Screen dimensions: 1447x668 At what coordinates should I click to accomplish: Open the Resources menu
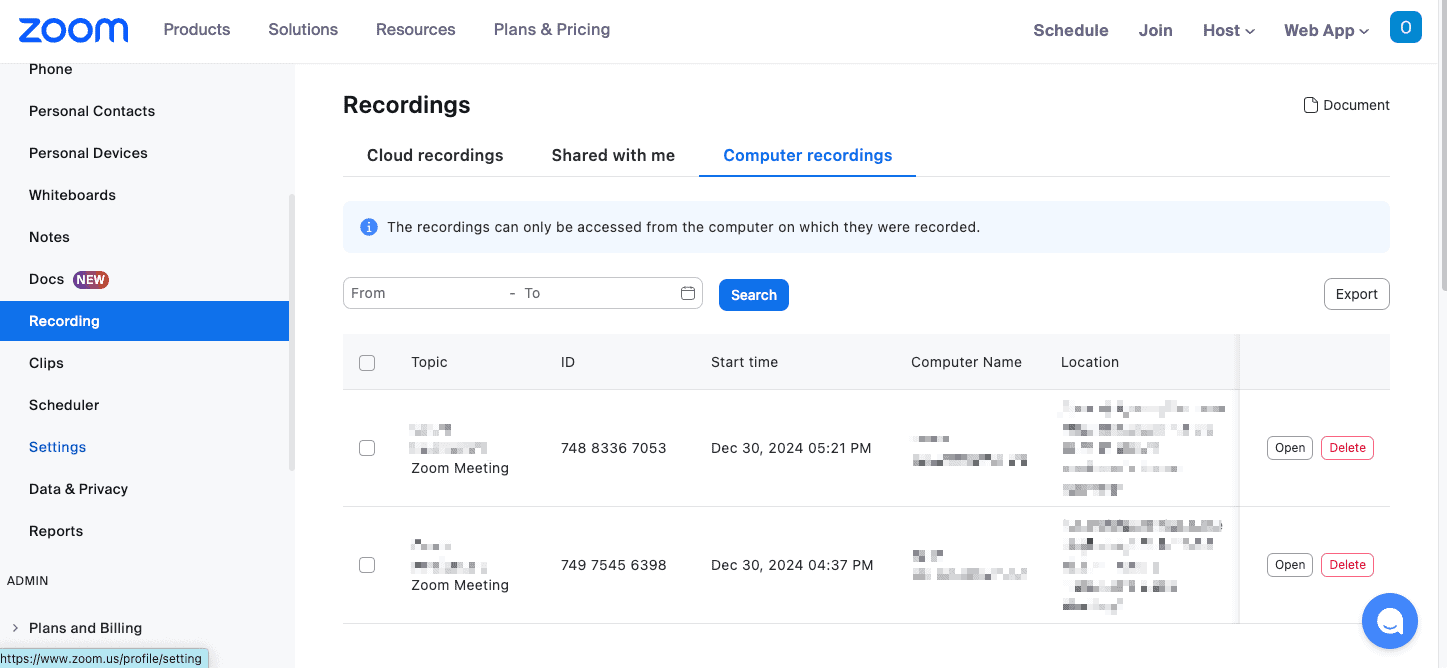(x=415, y=29)
